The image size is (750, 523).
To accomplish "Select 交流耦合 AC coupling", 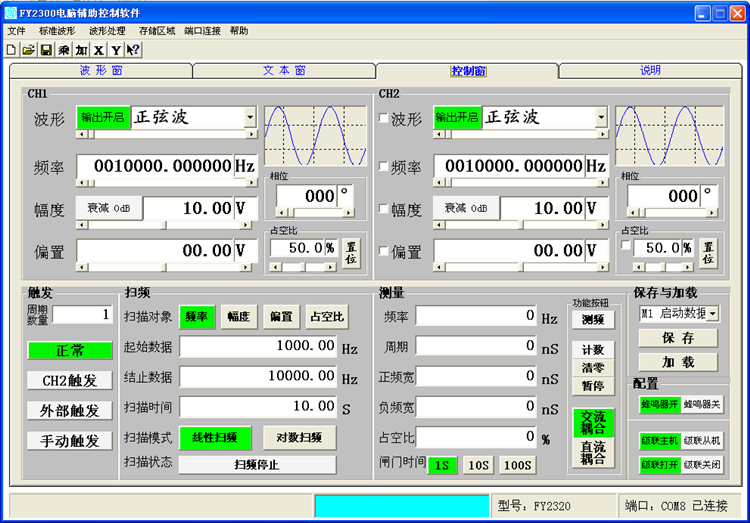I will [593, 423].
